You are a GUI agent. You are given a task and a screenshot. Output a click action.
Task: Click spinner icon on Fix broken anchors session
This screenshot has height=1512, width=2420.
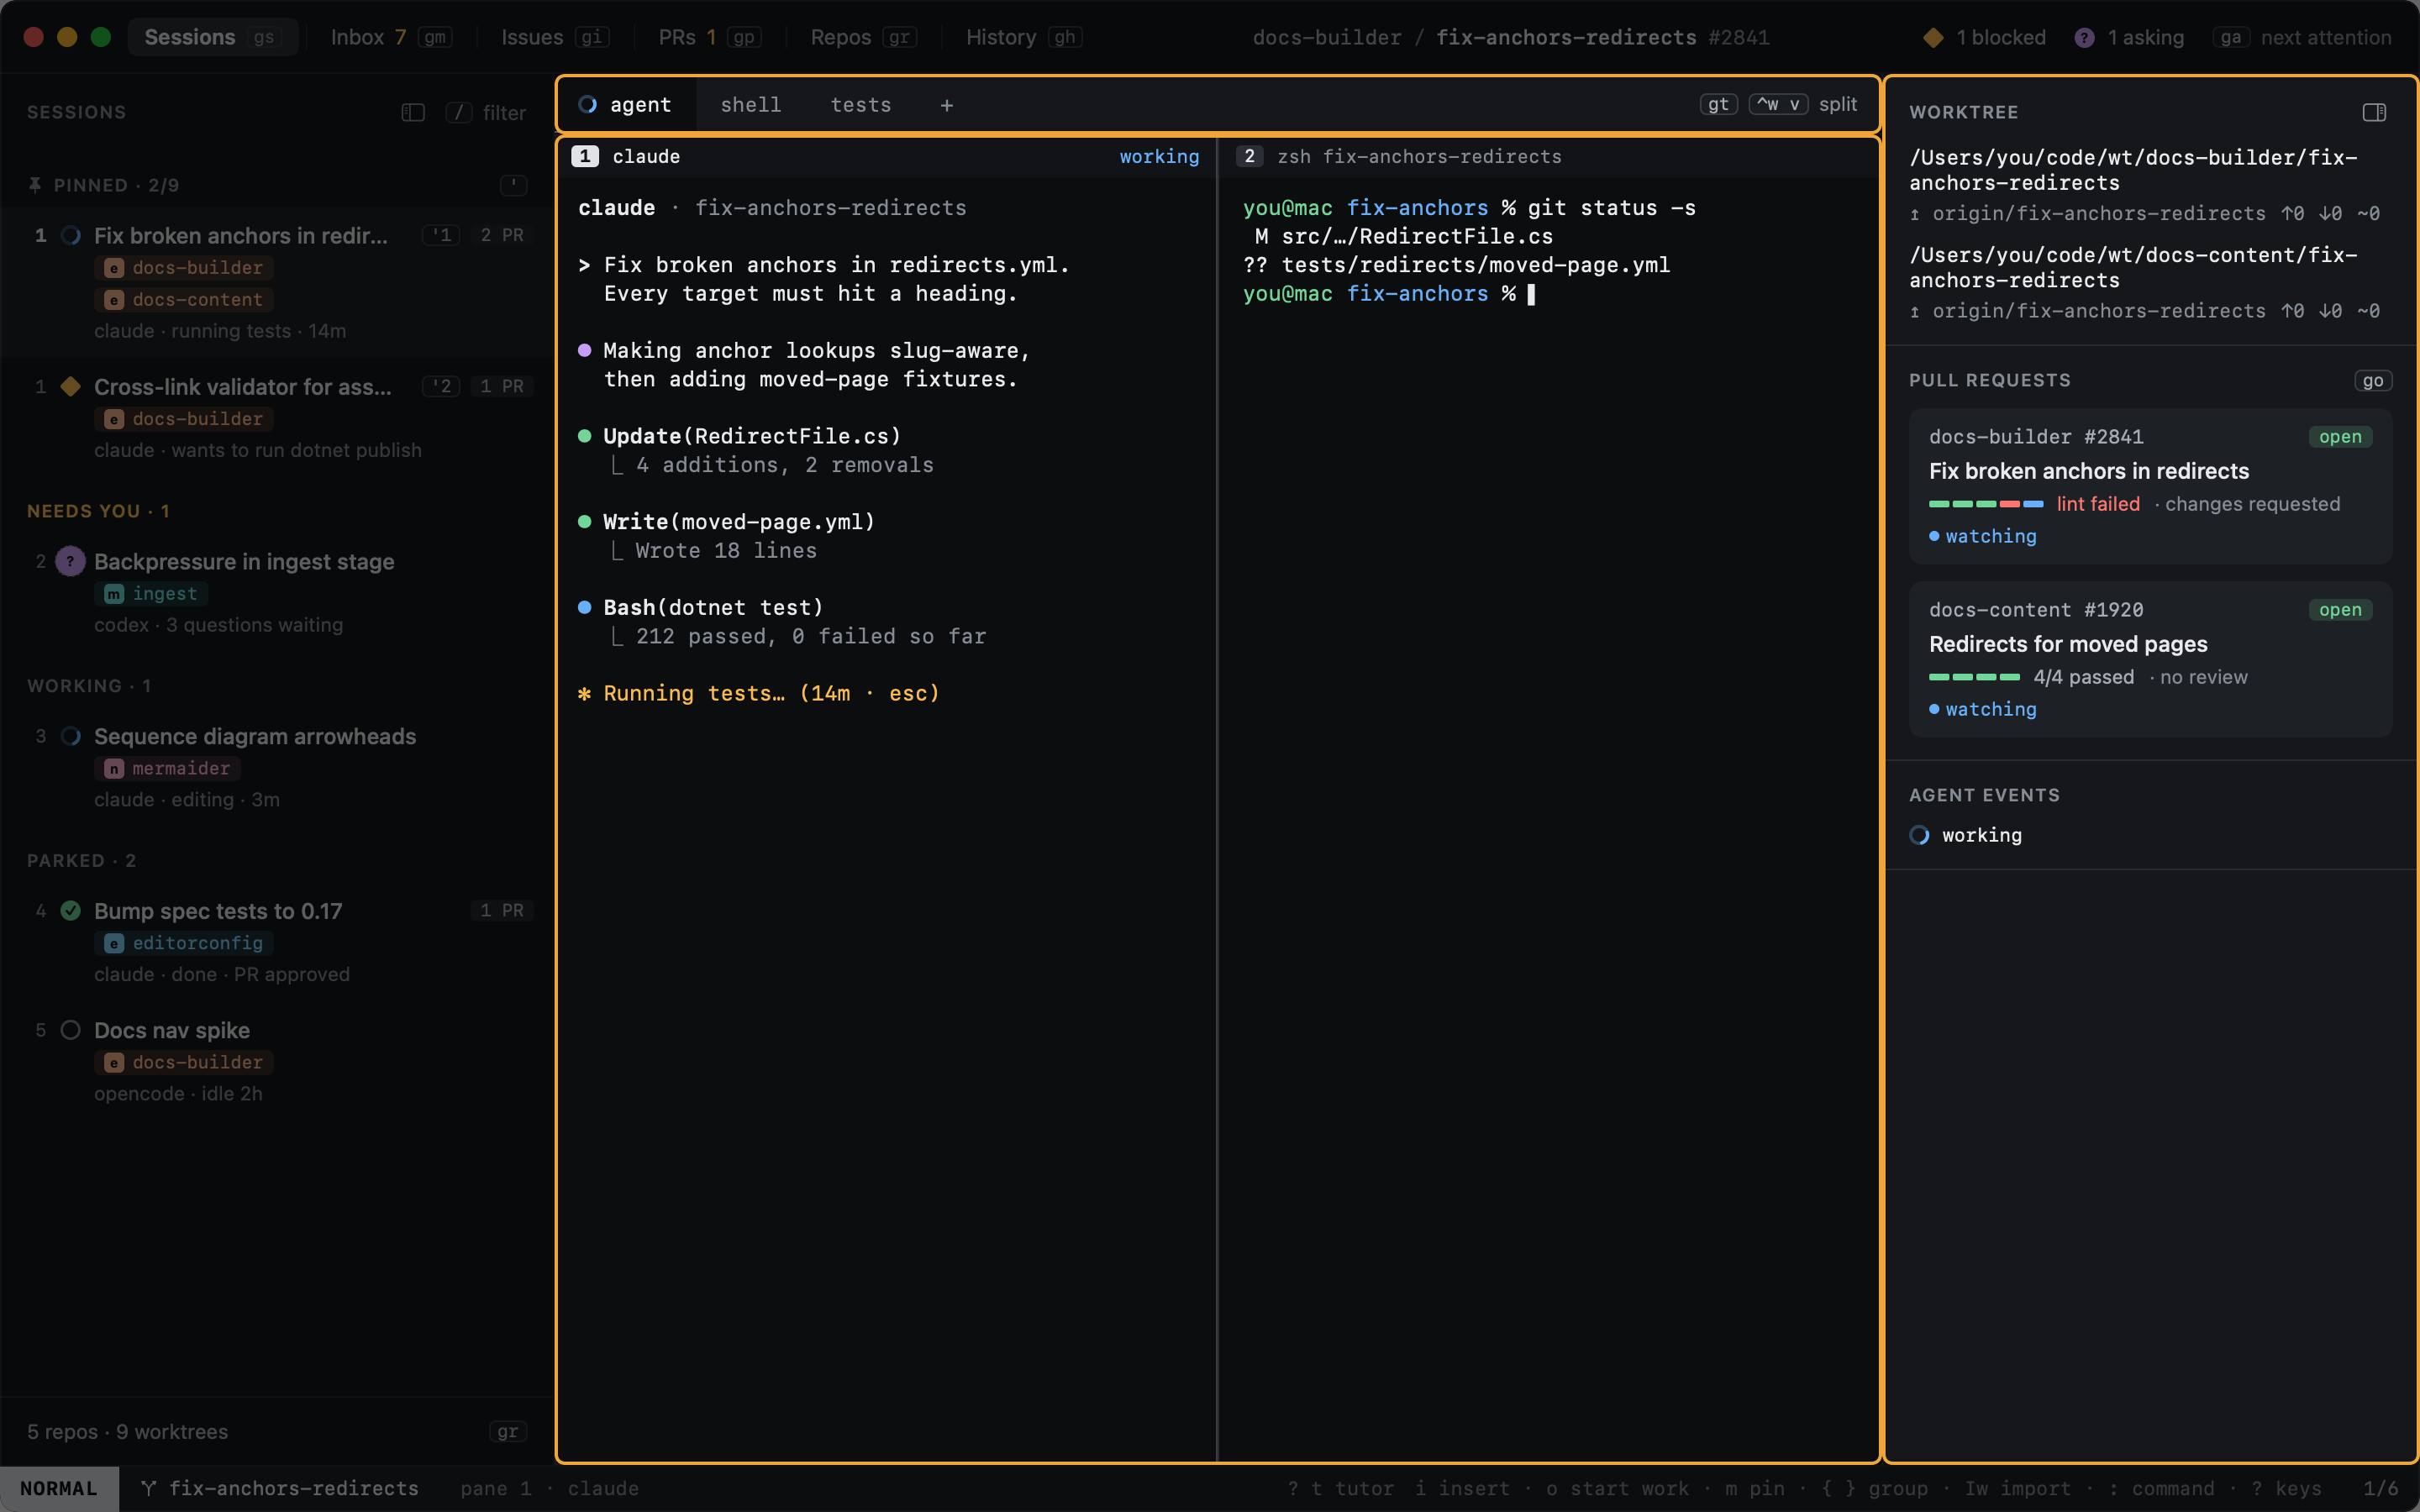(x=70, y=236)
